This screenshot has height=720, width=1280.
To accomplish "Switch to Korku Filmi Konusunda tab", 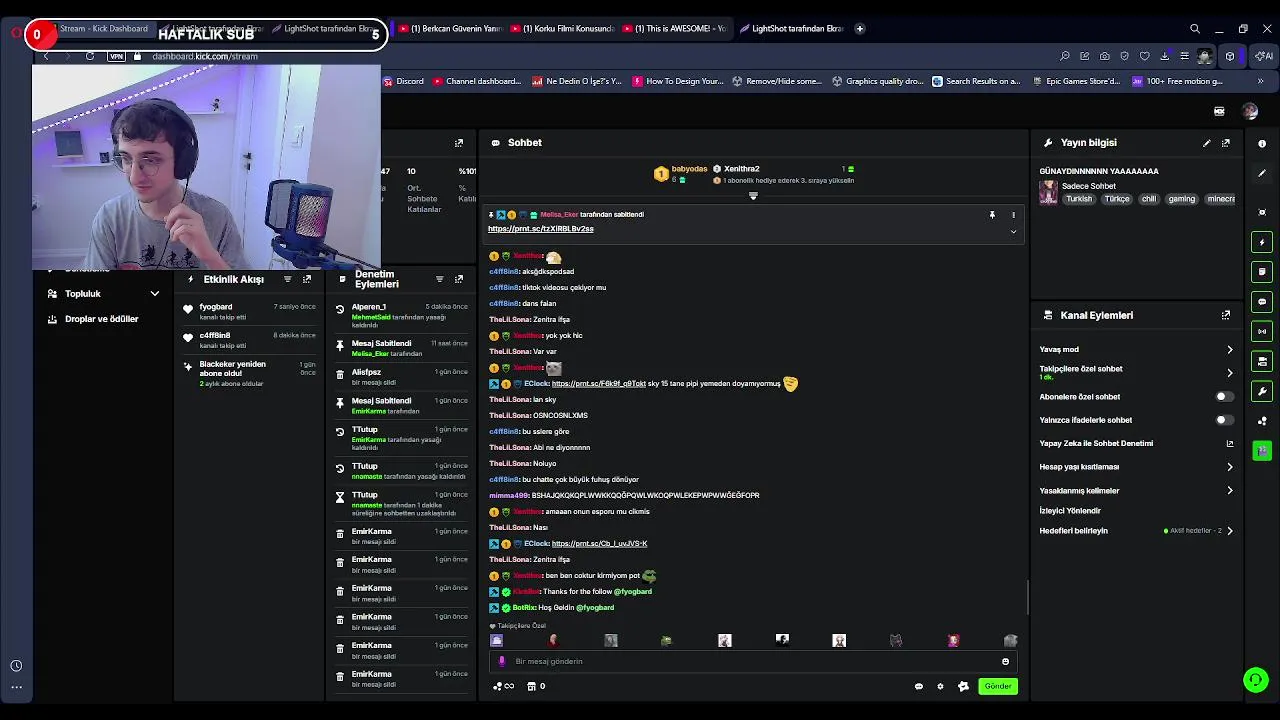I will pos(561,29).
